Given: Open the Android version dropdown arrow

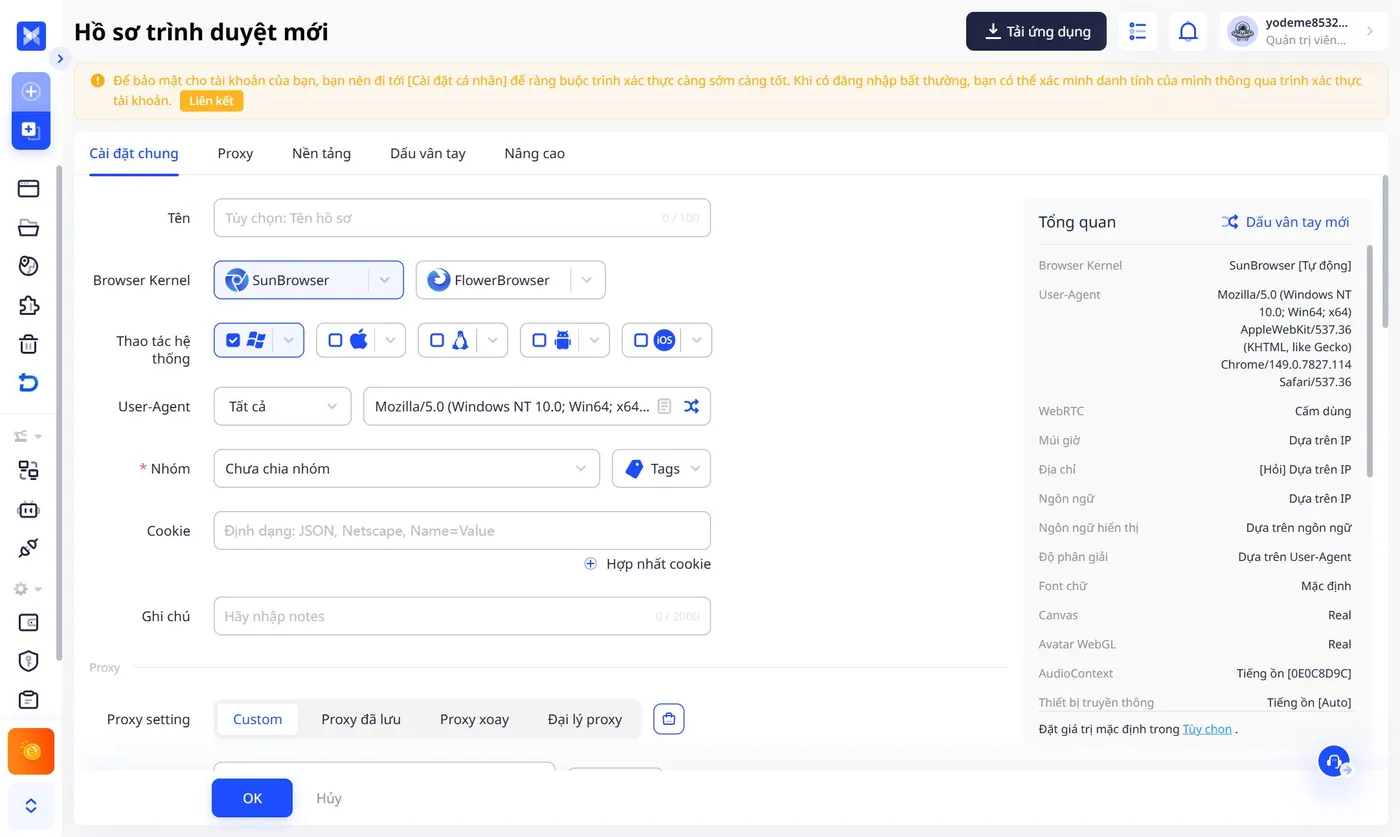Looking at the screenshot, I should tap(595, 340).
